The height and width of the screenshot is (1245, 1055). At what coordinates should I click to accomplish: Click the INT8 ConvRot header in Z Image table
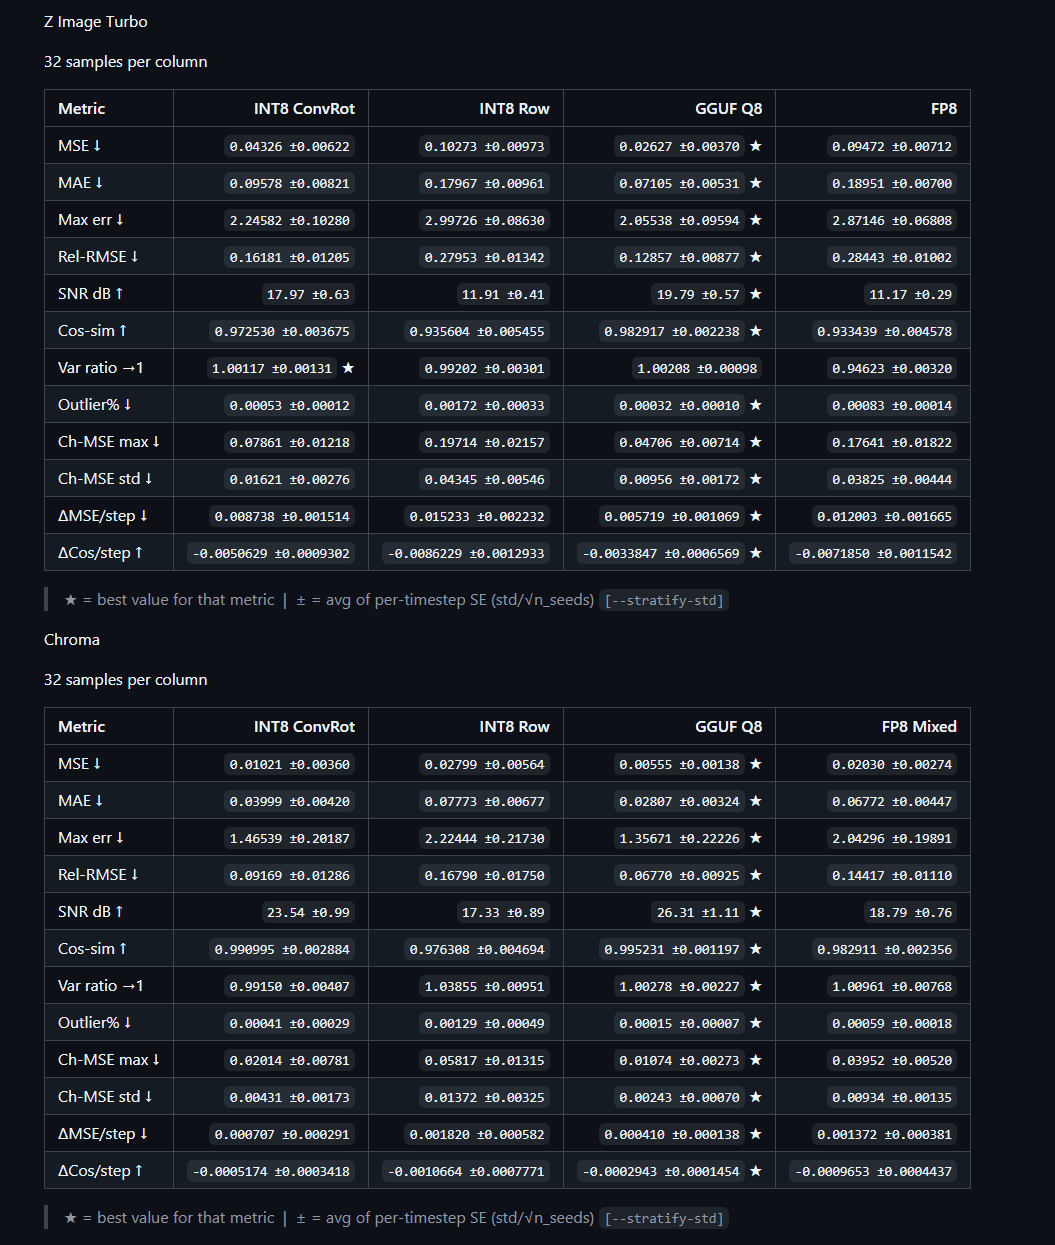click(304, 109)
